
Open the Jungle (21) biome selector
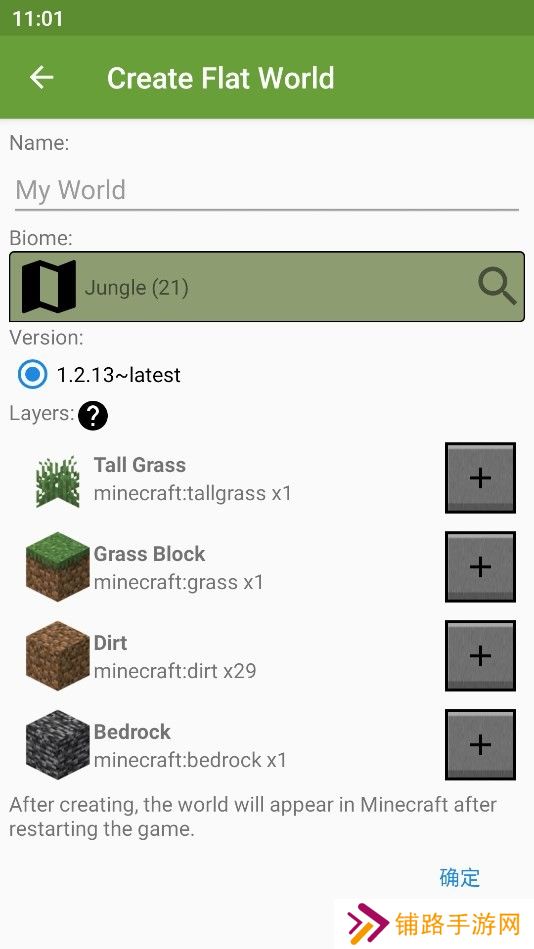[x=267, y=287]
